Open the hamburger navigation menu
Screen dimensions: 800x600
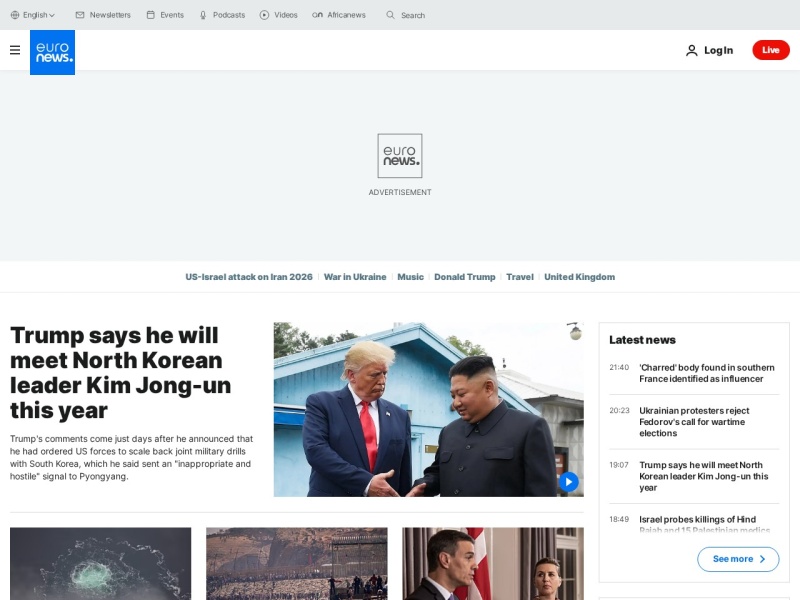coord(15,50)
